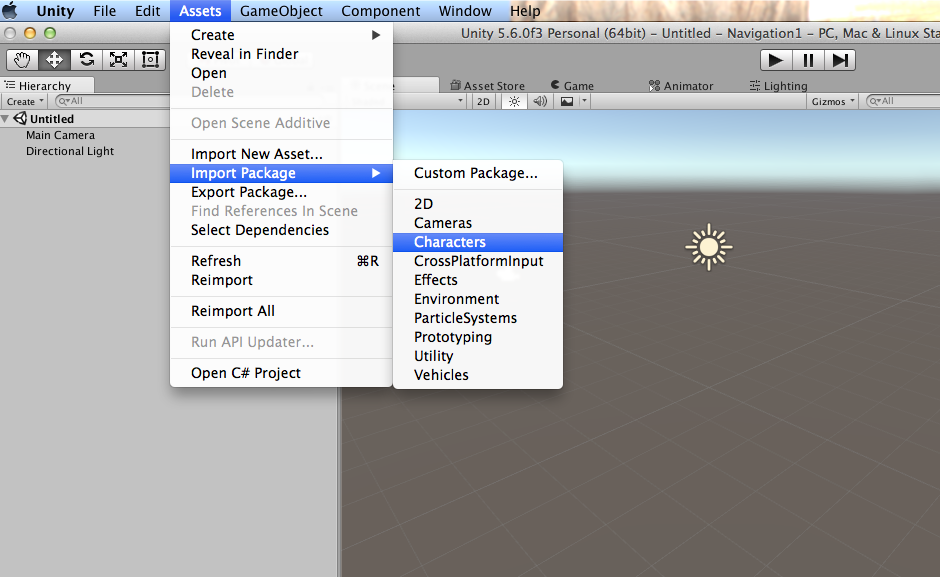Image resolution: width=940 pixels, height=577 pixels.
Task: Select the Scale tool
Action: [118, 59]
